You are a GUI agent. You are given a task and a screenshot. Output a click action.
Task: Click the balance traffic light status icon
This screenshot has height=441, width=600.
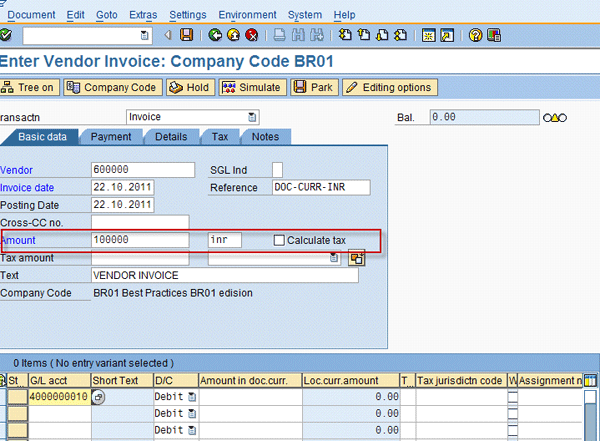coord(555,118)
